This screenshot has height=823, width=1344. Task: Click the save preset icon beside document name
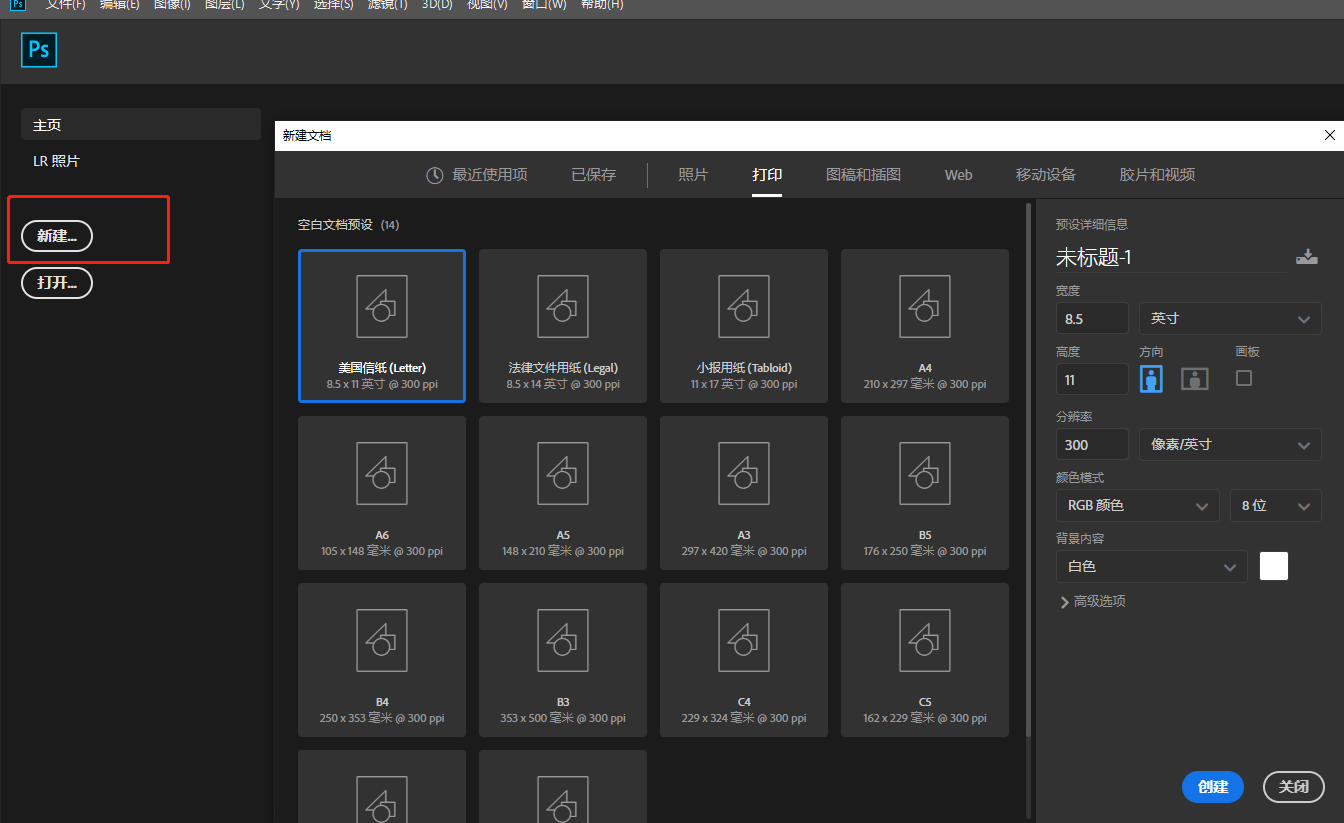pos(1306,257)
